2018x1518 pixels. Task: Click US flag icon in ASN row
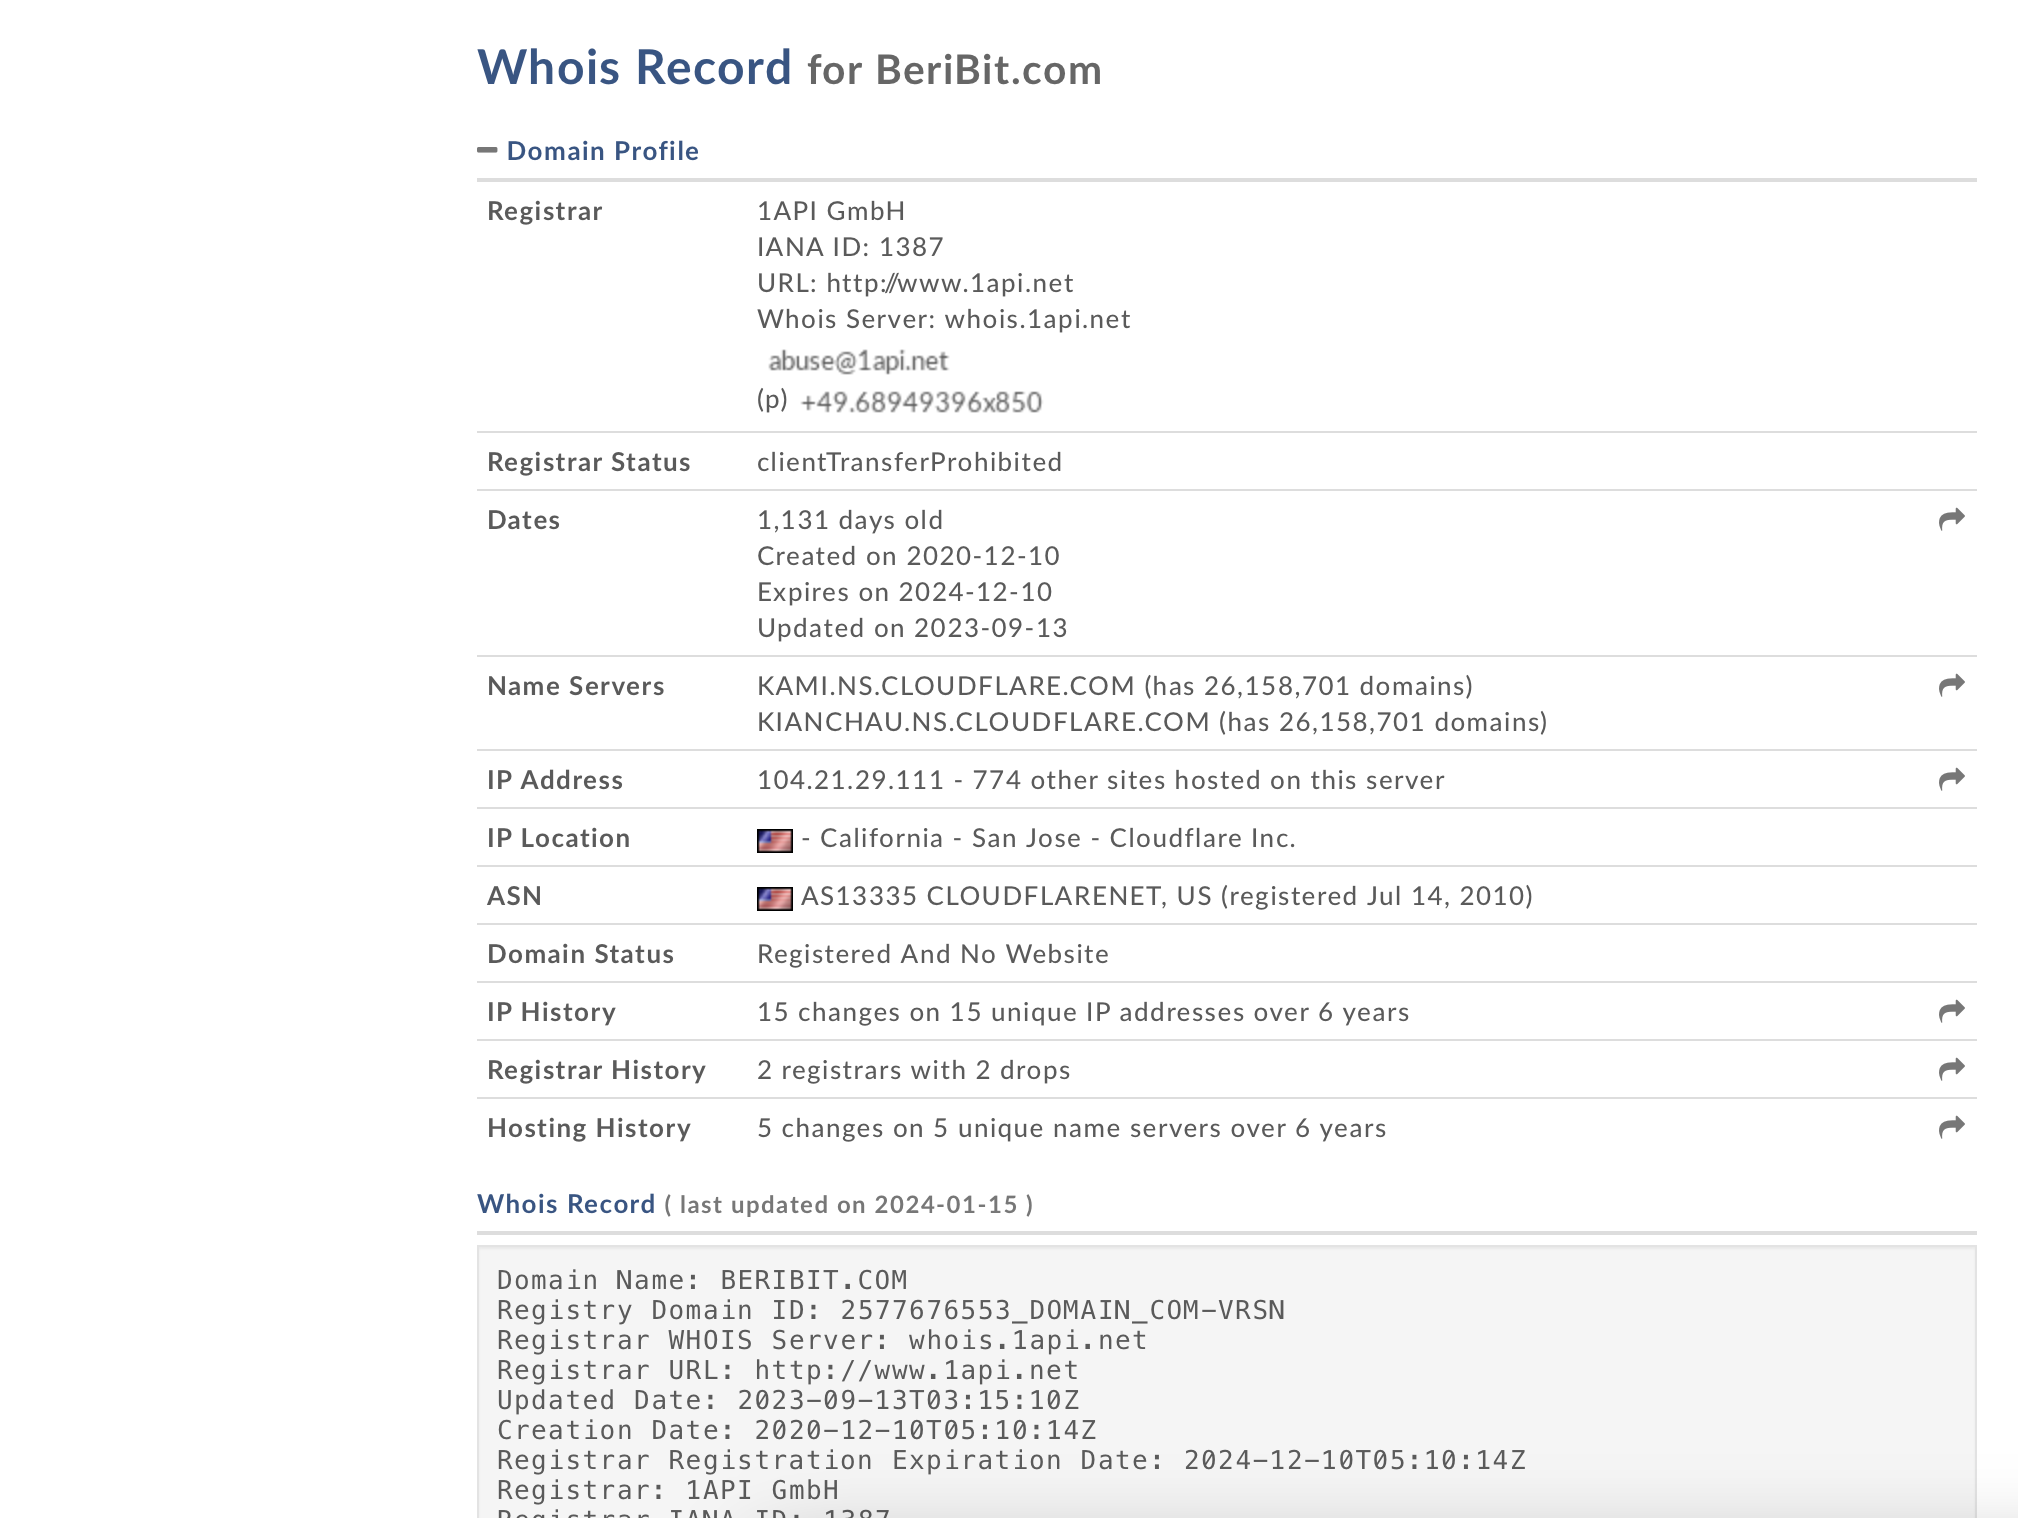[774, 898]
